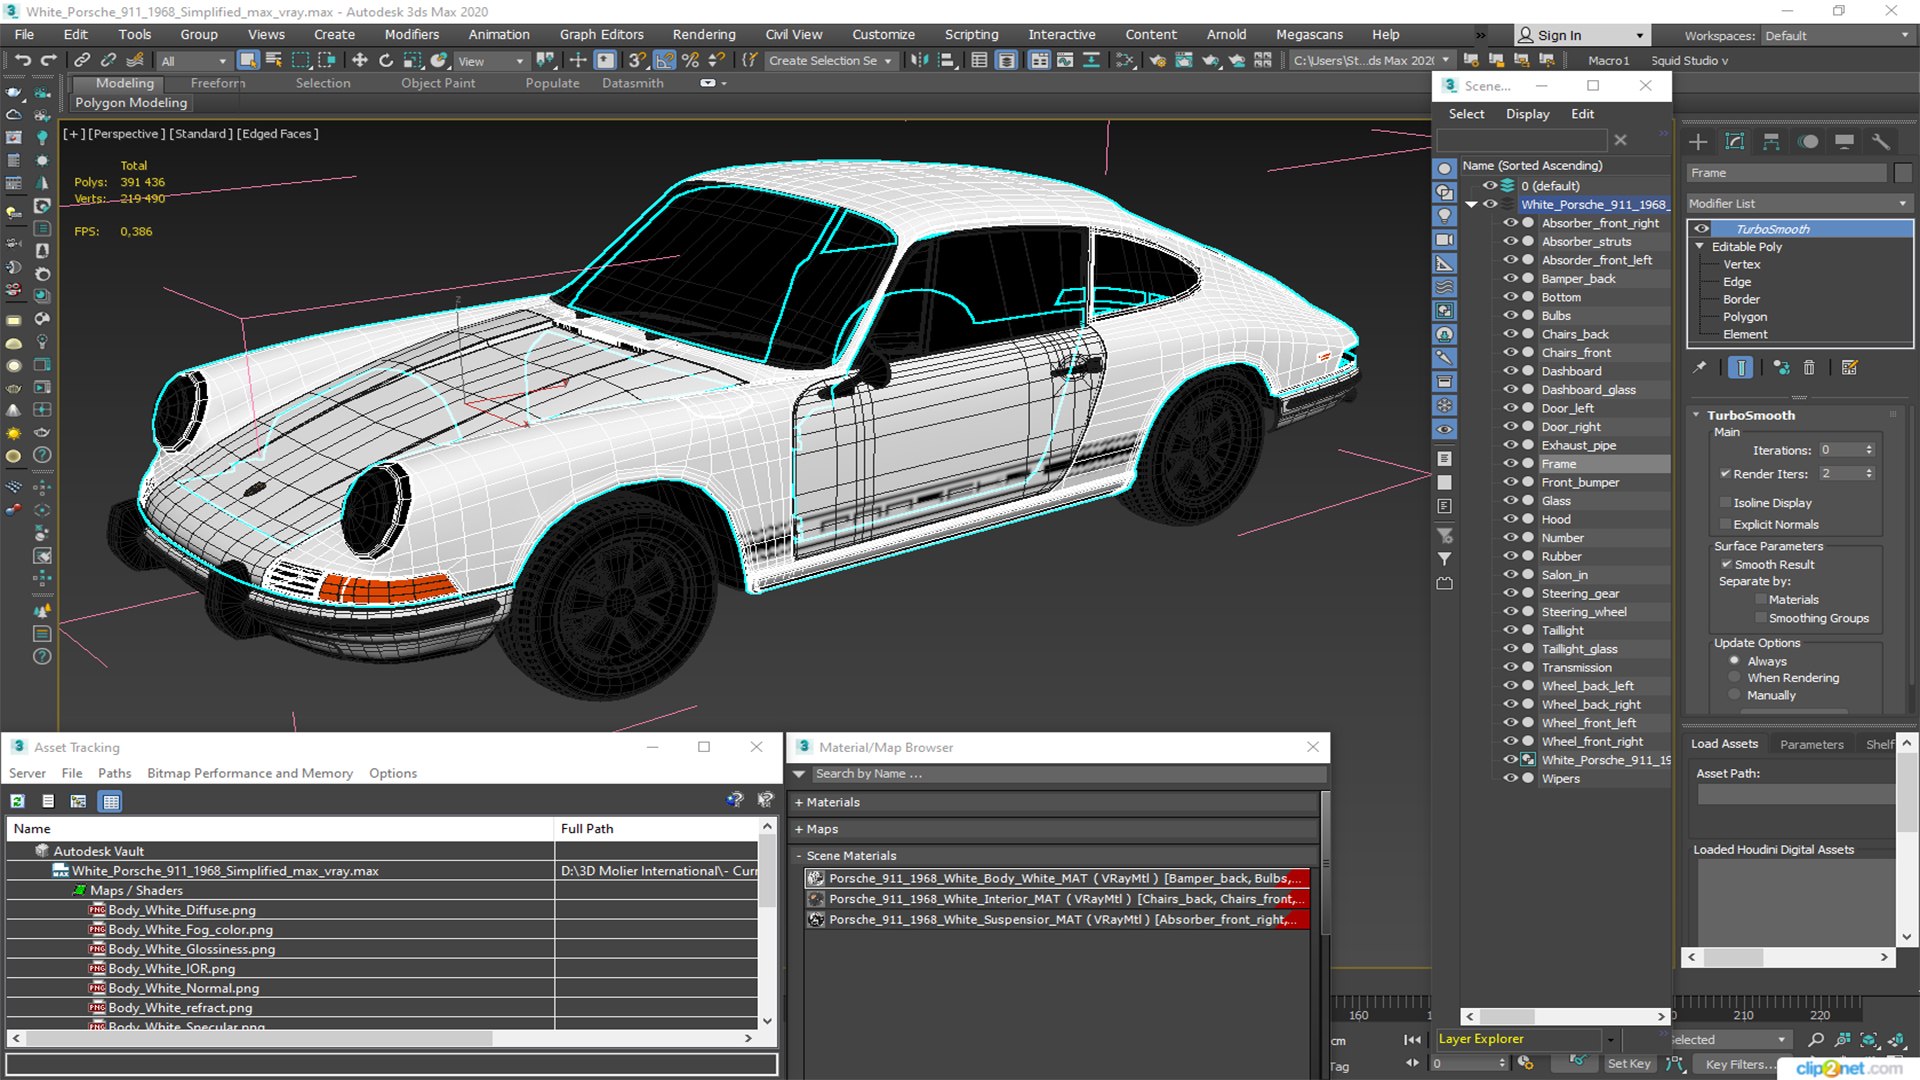Toggle the Angle Snap tool
1920x1080 pixels.
(664, 61)
